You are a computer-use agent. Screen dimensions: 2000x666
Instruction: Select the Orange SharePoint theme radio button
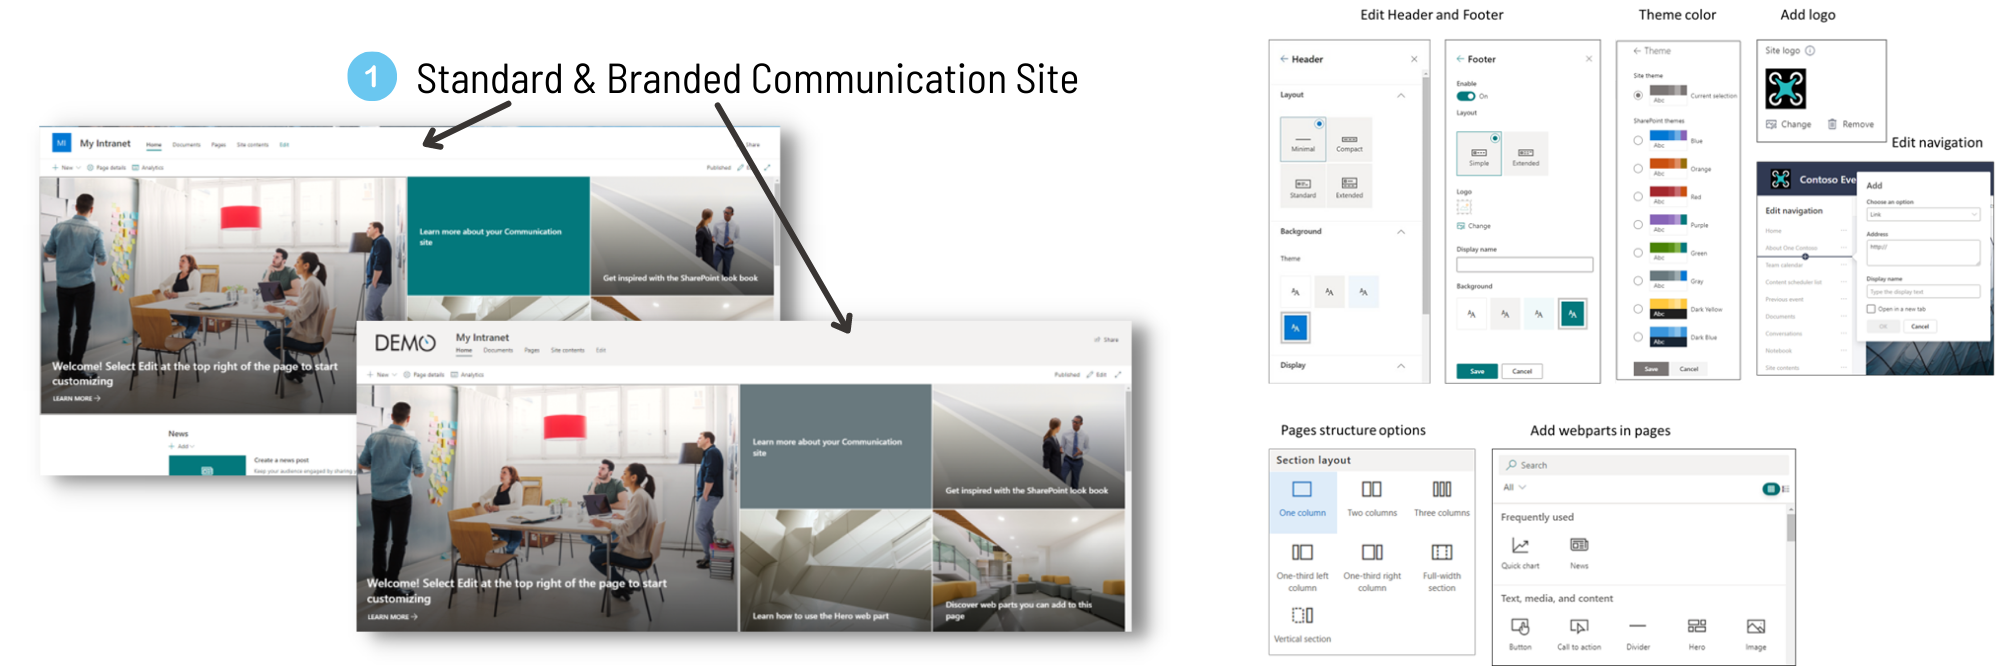point(1638,169)
